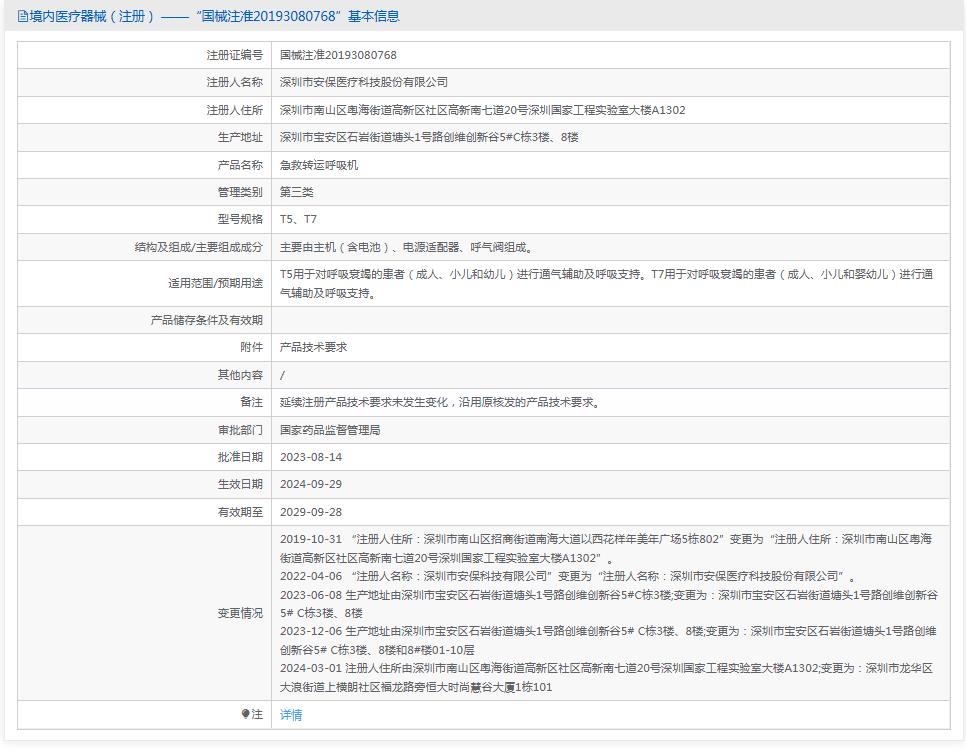Open the 详情 link
Image resolution: width=966 pixels, height=753 pixels.
click(x=288, y=714)
